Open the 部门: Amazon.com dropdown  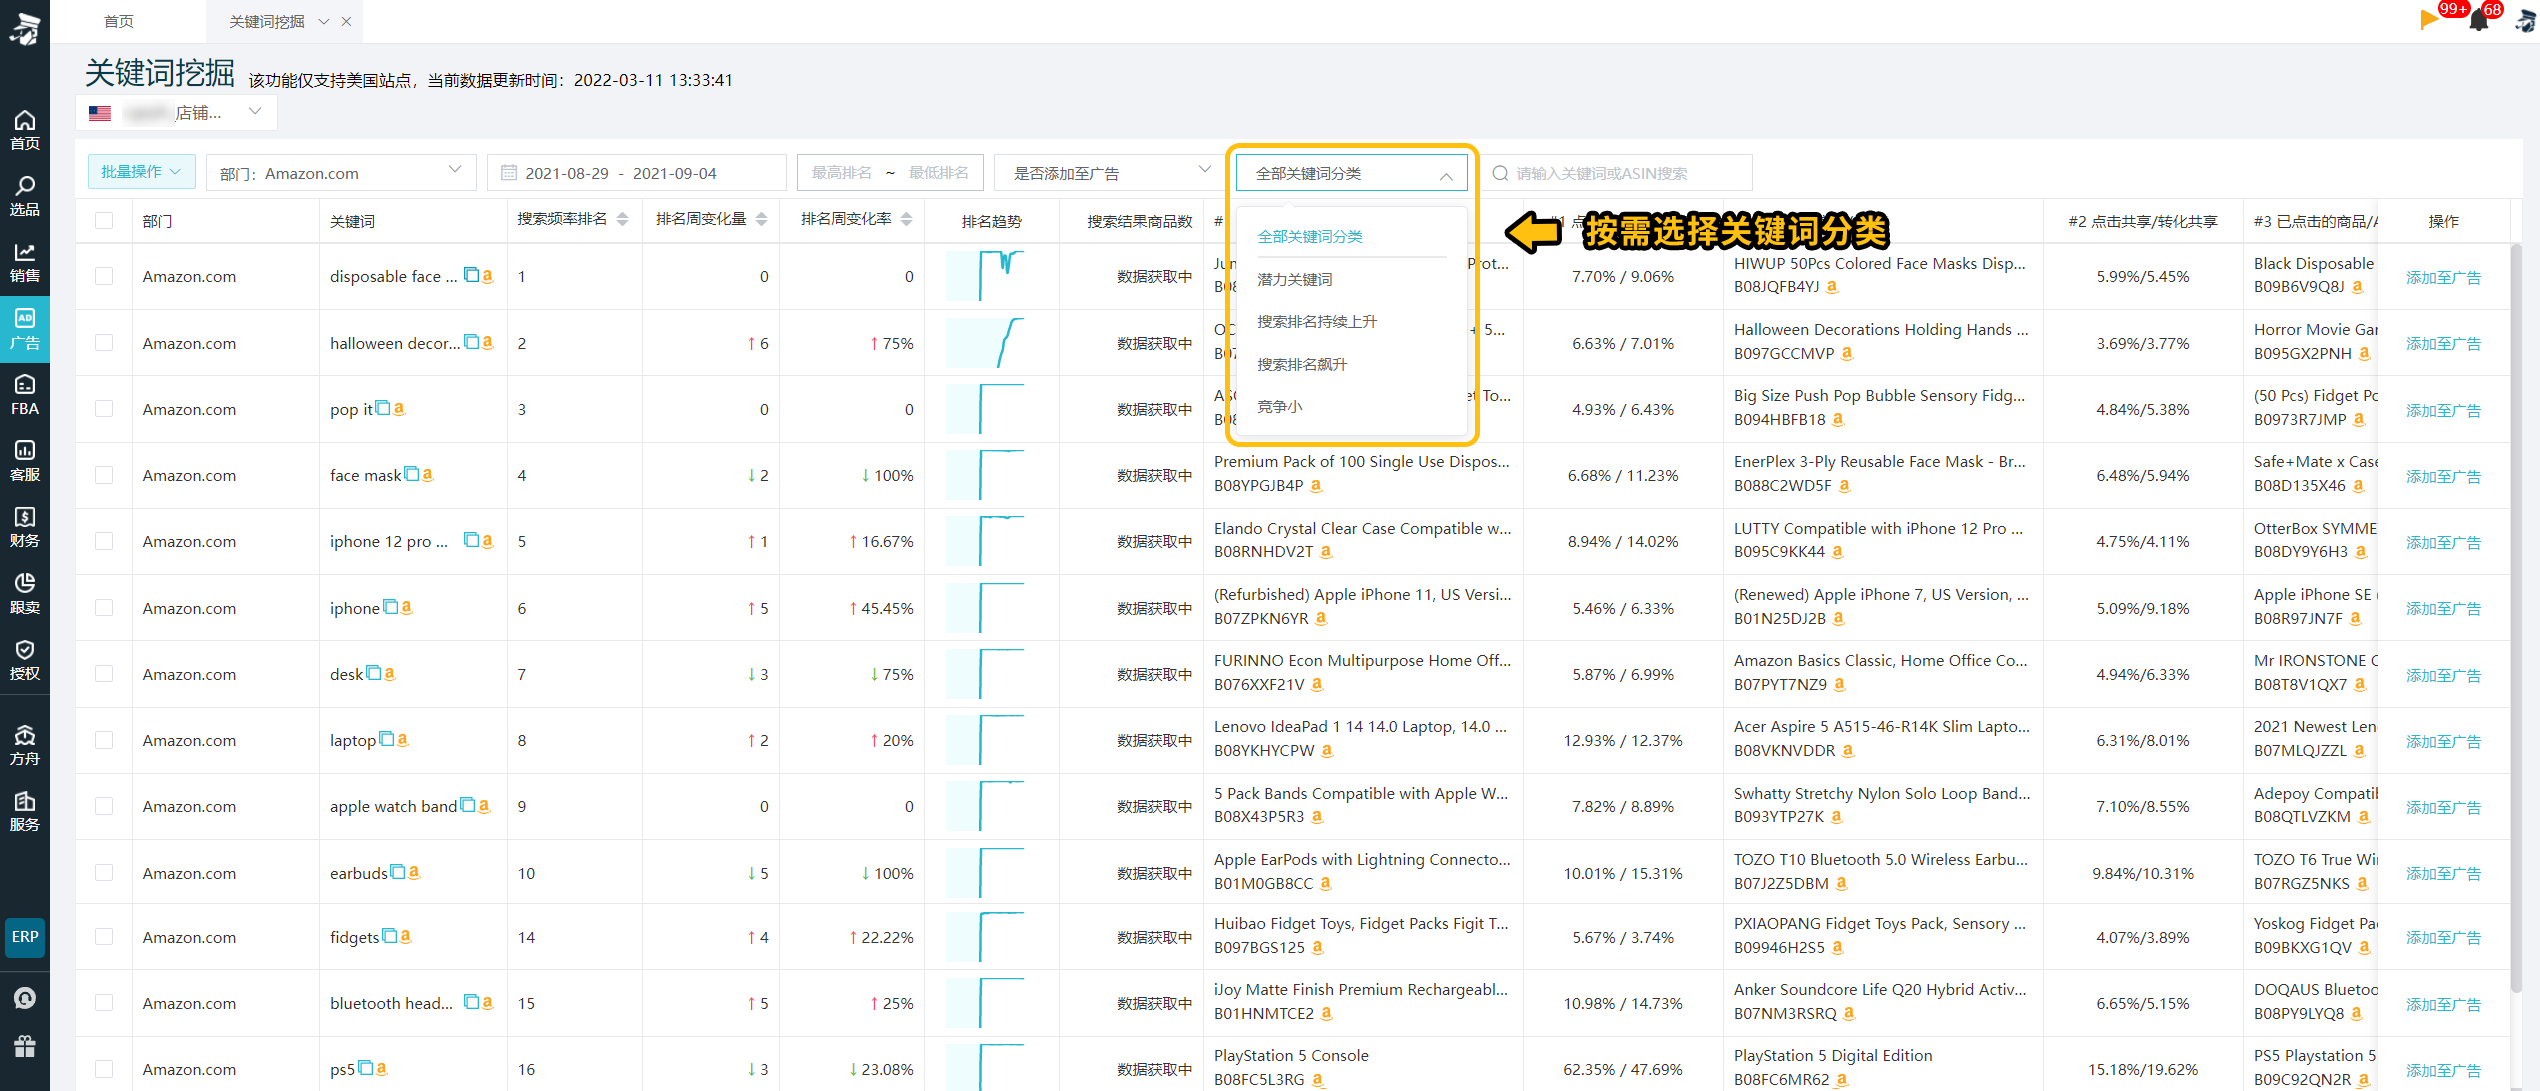pos(340,173)
